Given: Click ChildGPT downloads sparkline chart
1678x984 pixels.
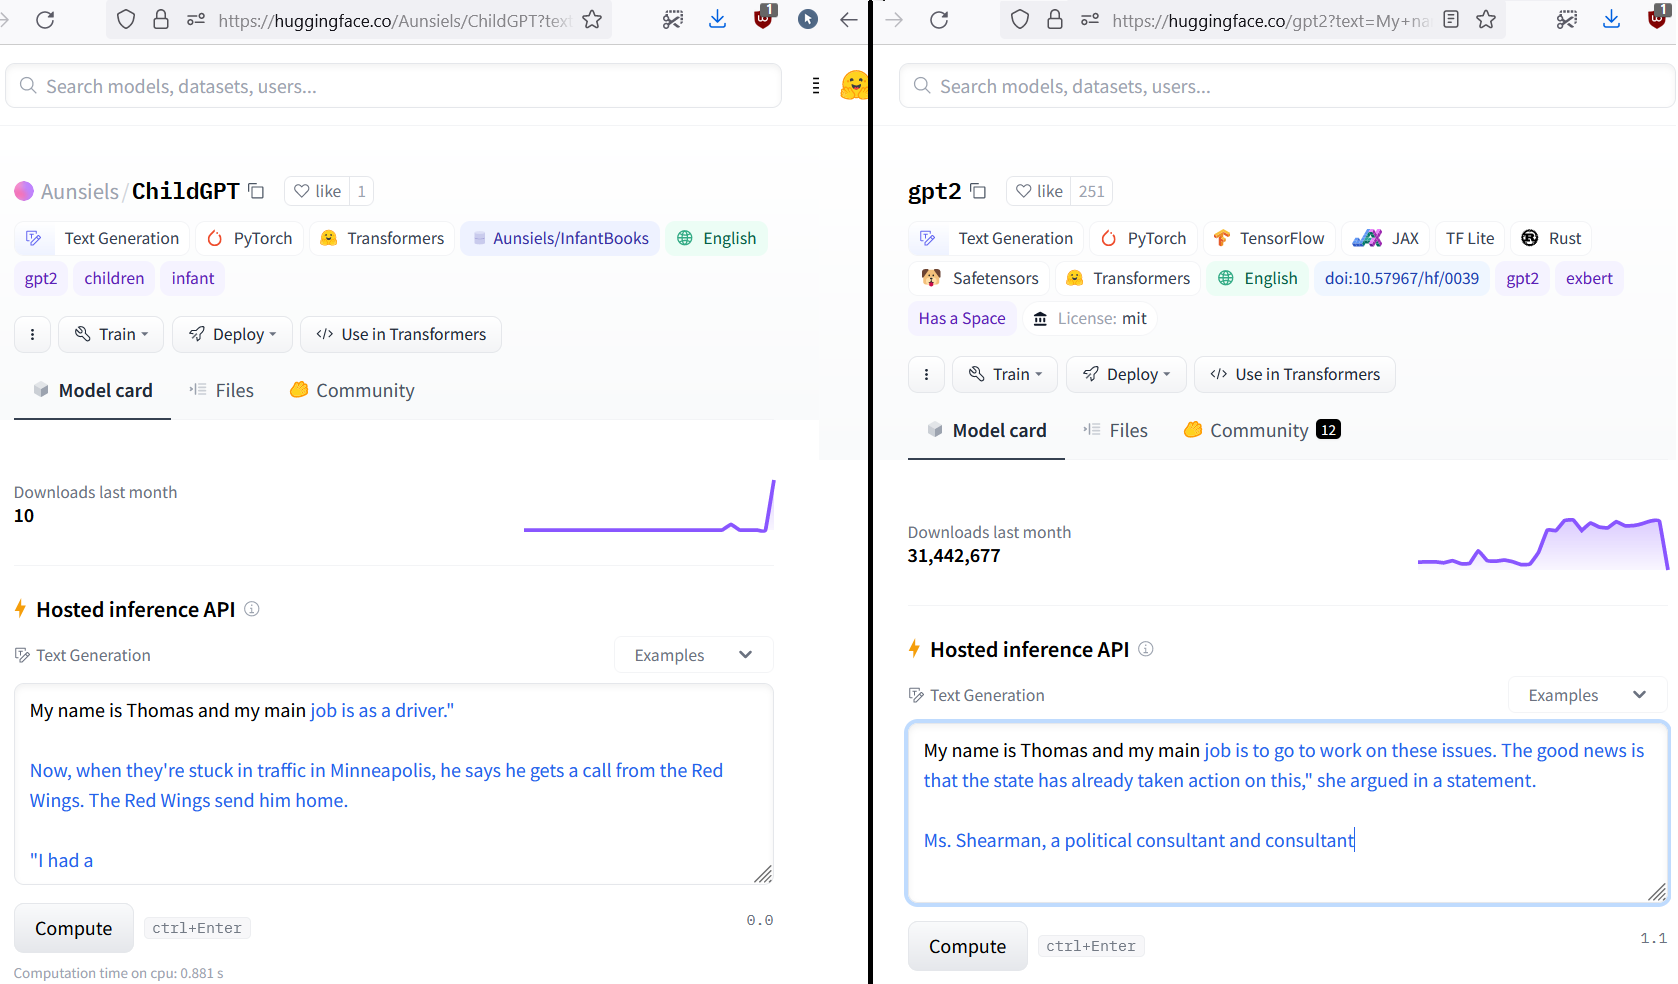Looking at the screenshot, I should click(650, 507).
